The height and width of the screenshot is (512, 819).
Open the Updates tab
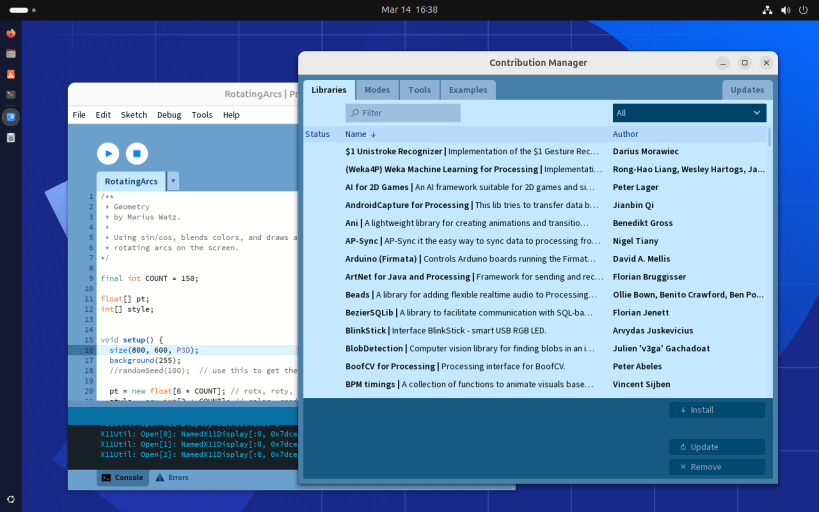tap(747, 90)
